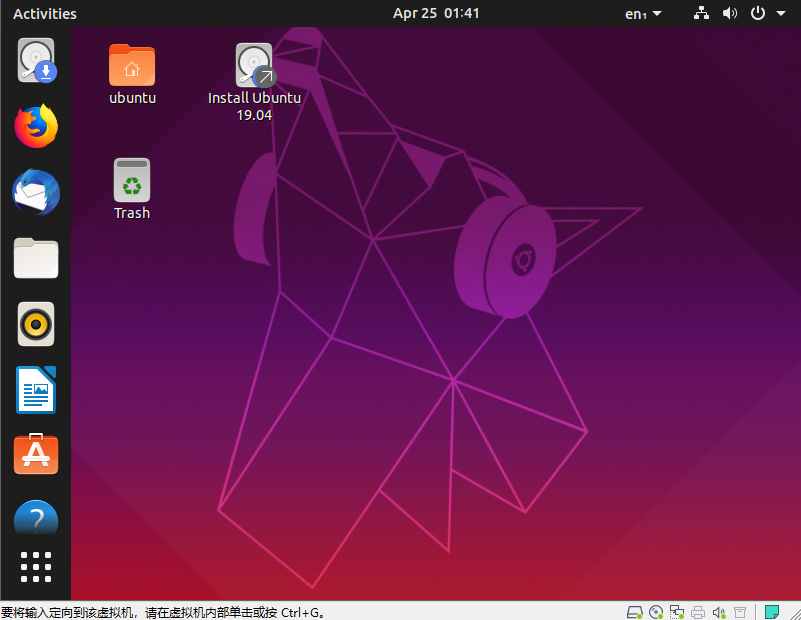This screenshot has width=801, height=620.
Task: Open the Install Ubuntu launcher in the dock
Action: (36, 60)
